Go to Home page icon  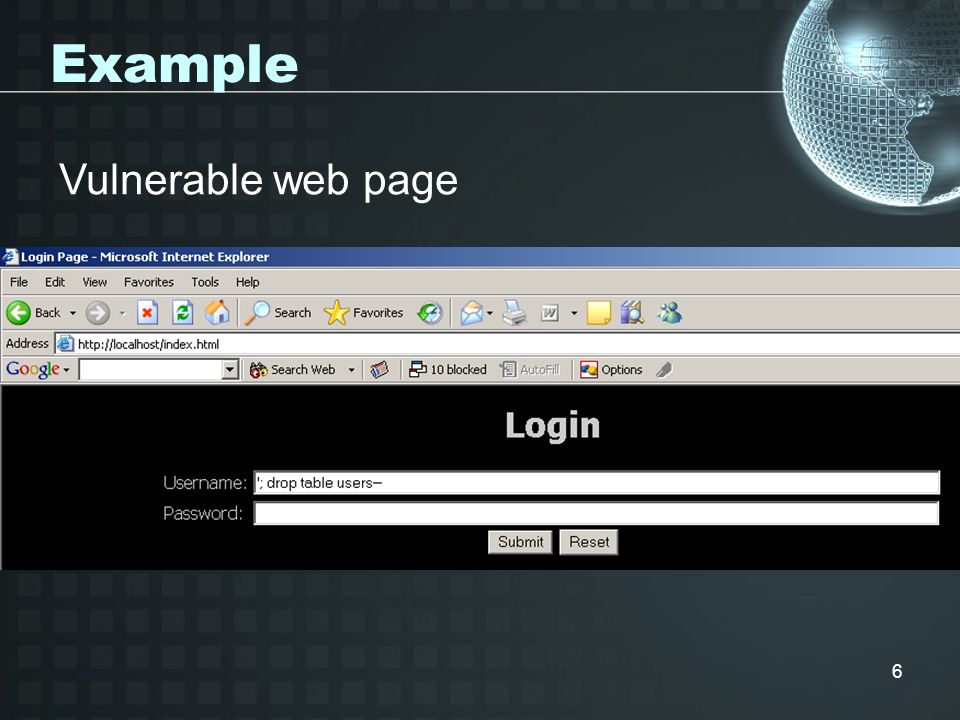[x=217, y=313]
